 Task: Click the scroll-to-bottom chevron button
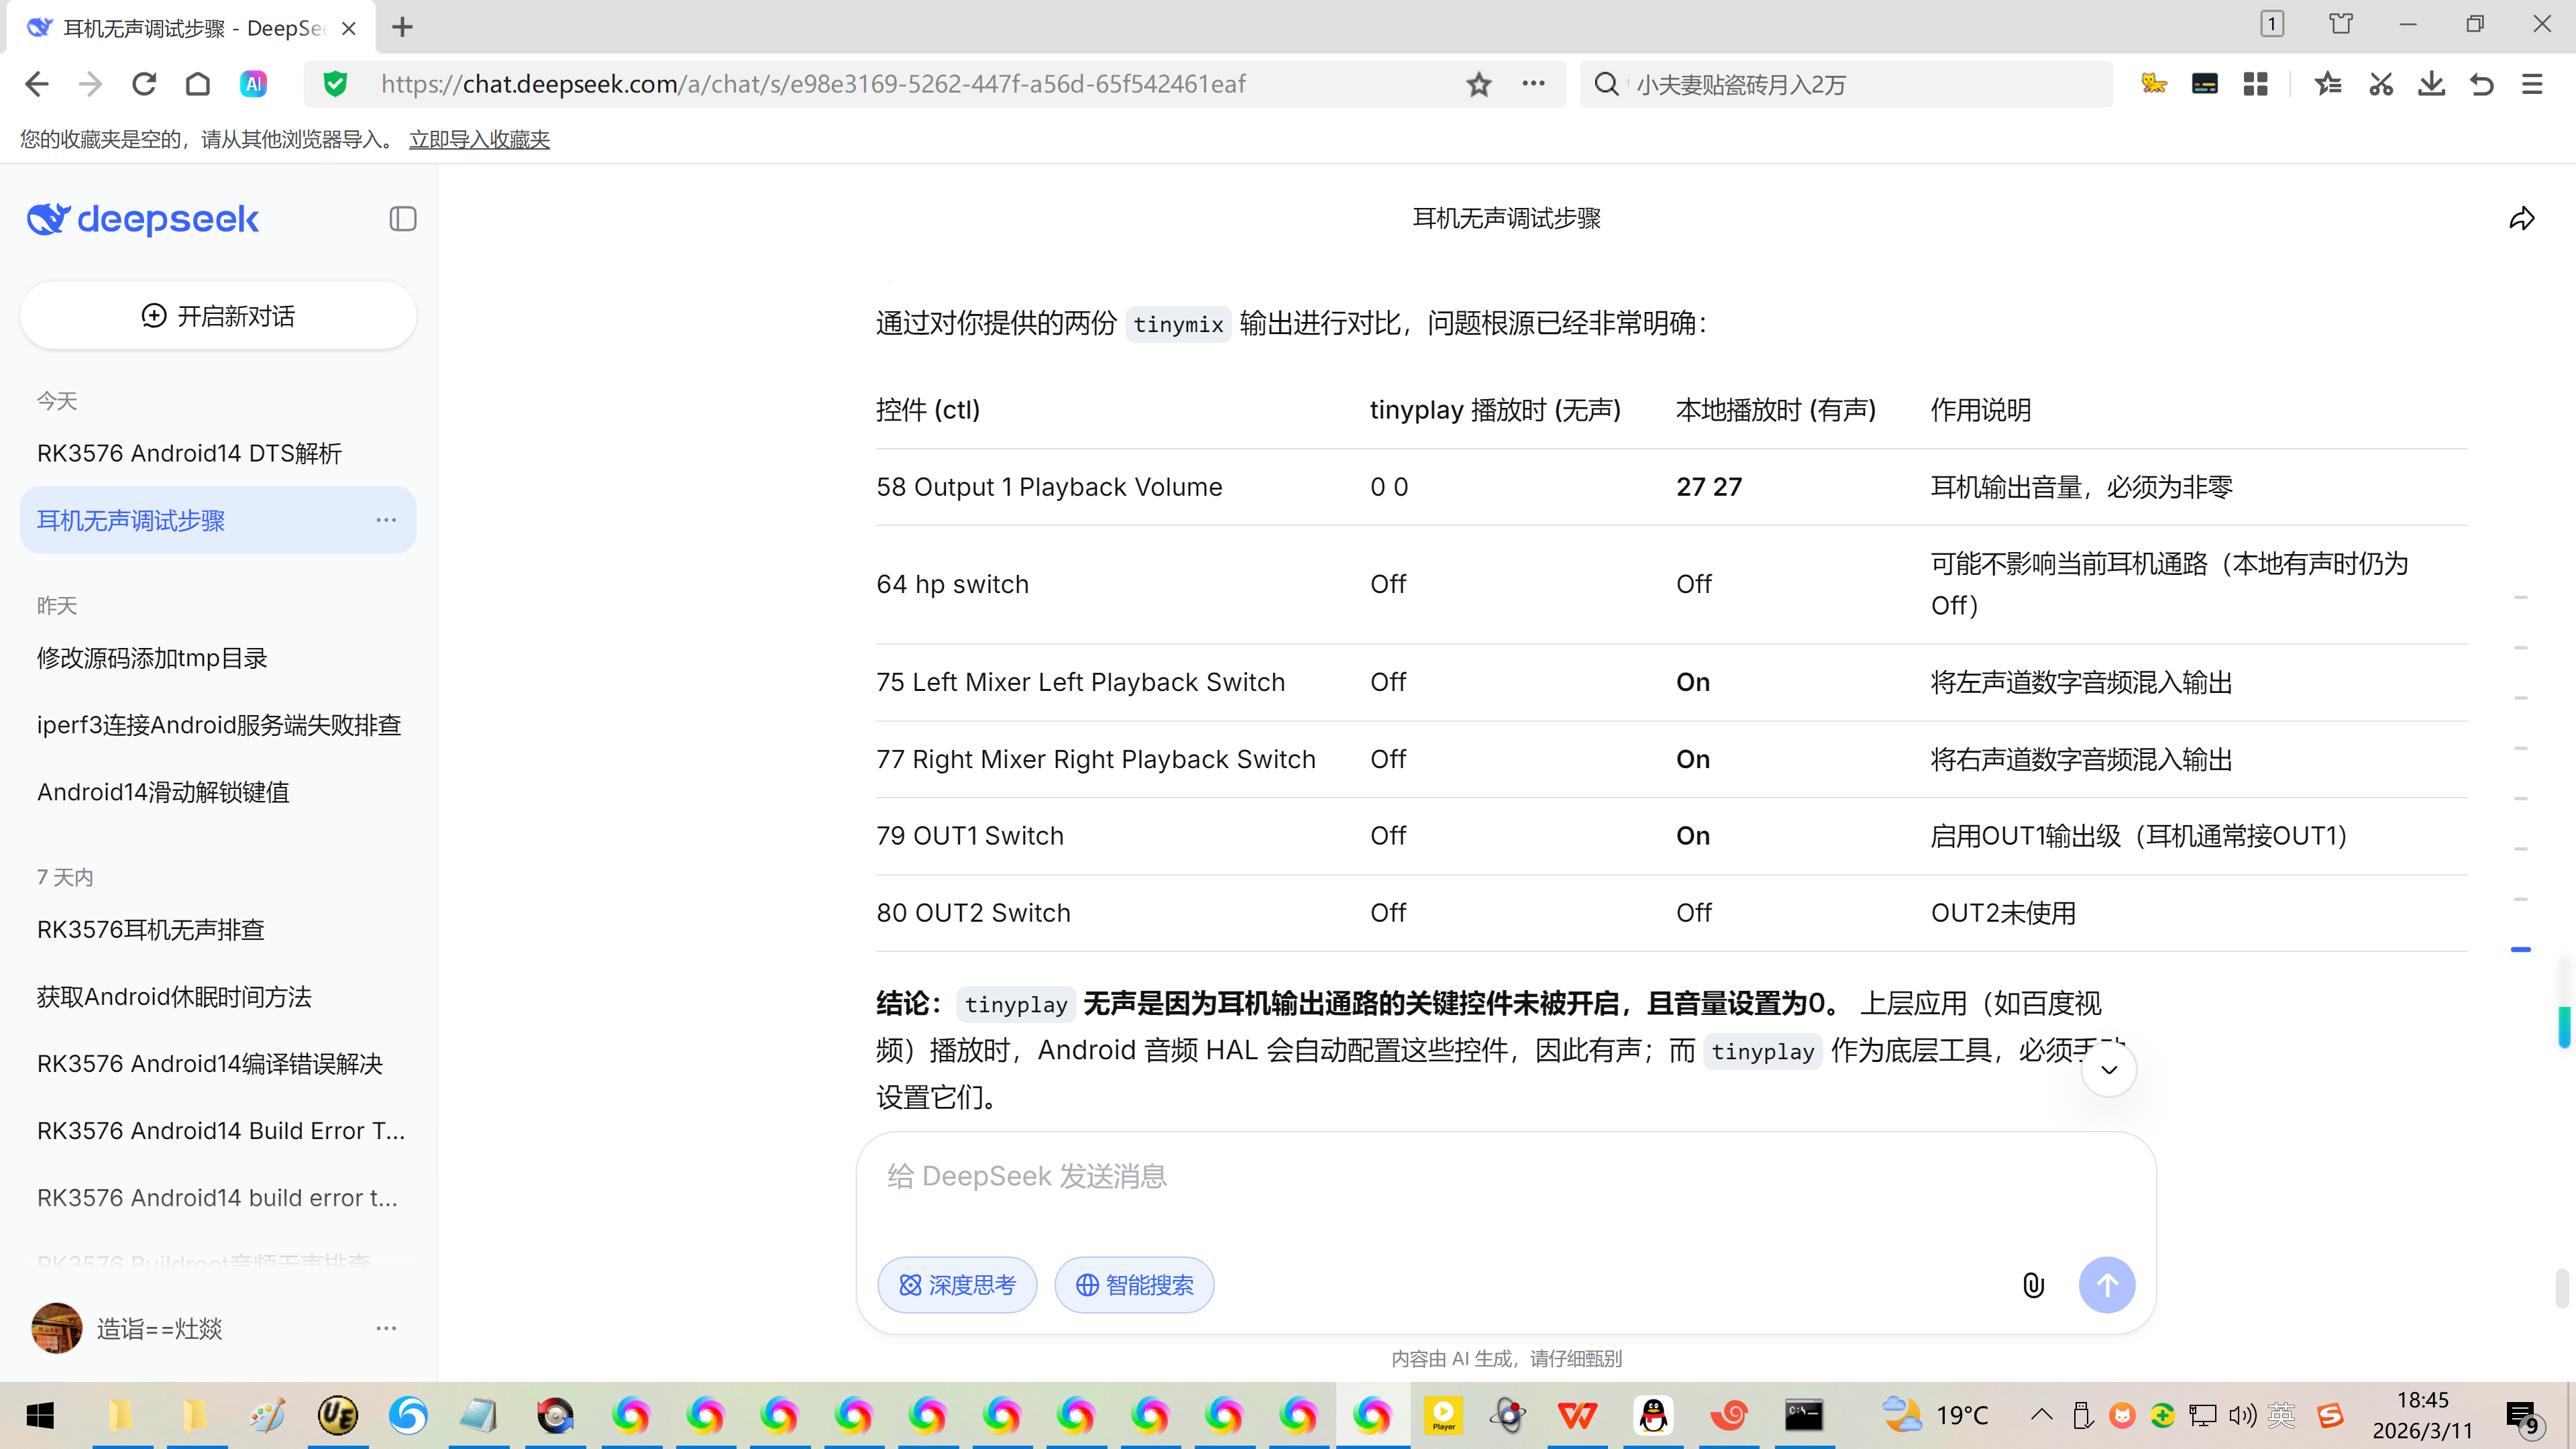pos(2108,1069)
